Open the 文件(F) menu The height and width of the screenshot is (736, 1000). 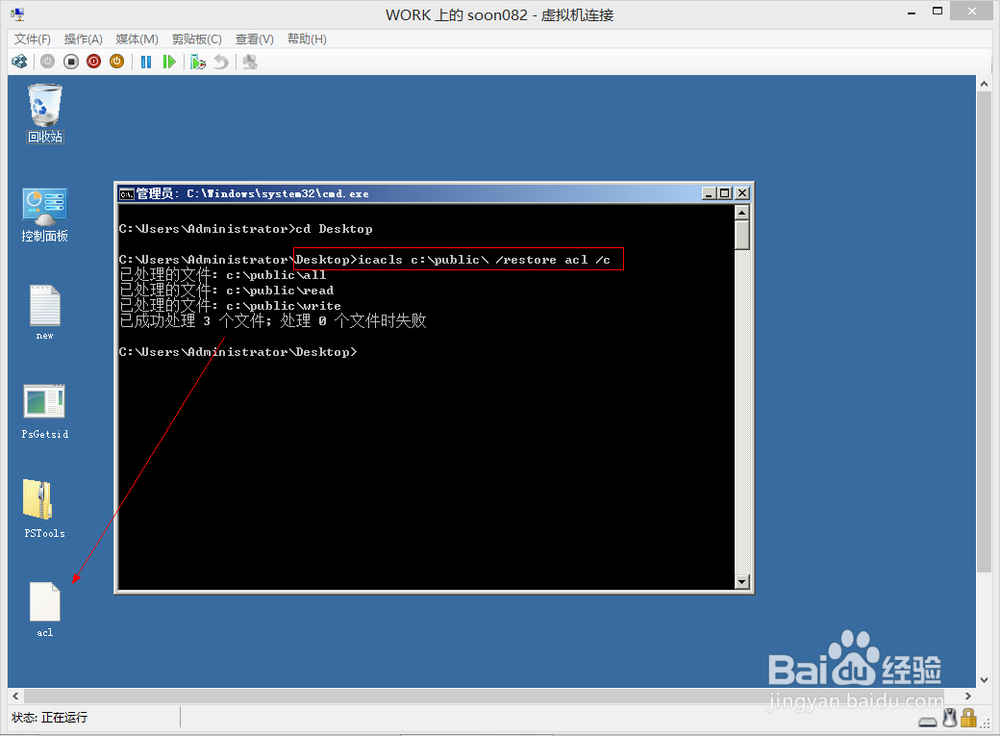click(x=33, y=39)
